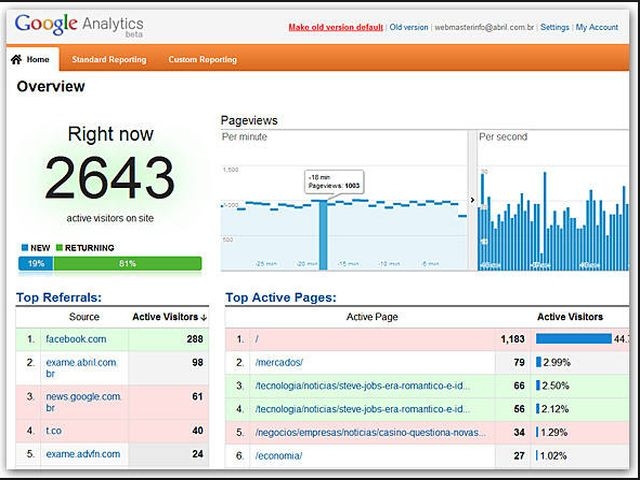Open the Old version link

[409, 27]
